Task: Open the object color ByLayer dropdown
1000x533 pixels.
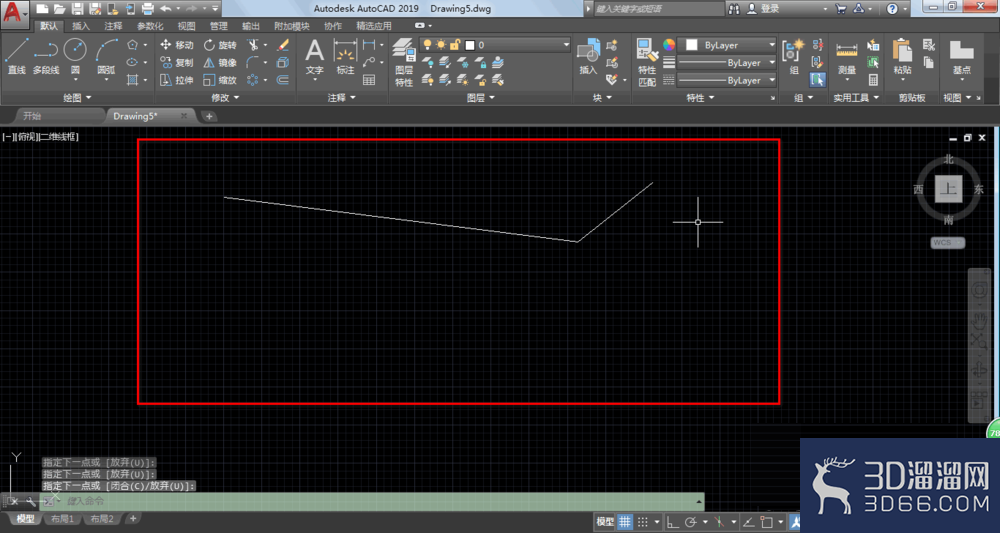Action: (727, 45)
